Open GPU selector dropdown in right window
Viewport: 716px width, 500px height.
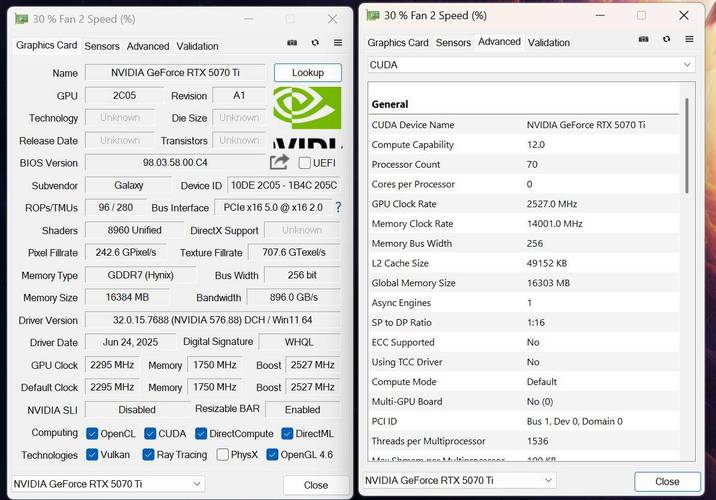pyautogui.click(x=459, y=480)
